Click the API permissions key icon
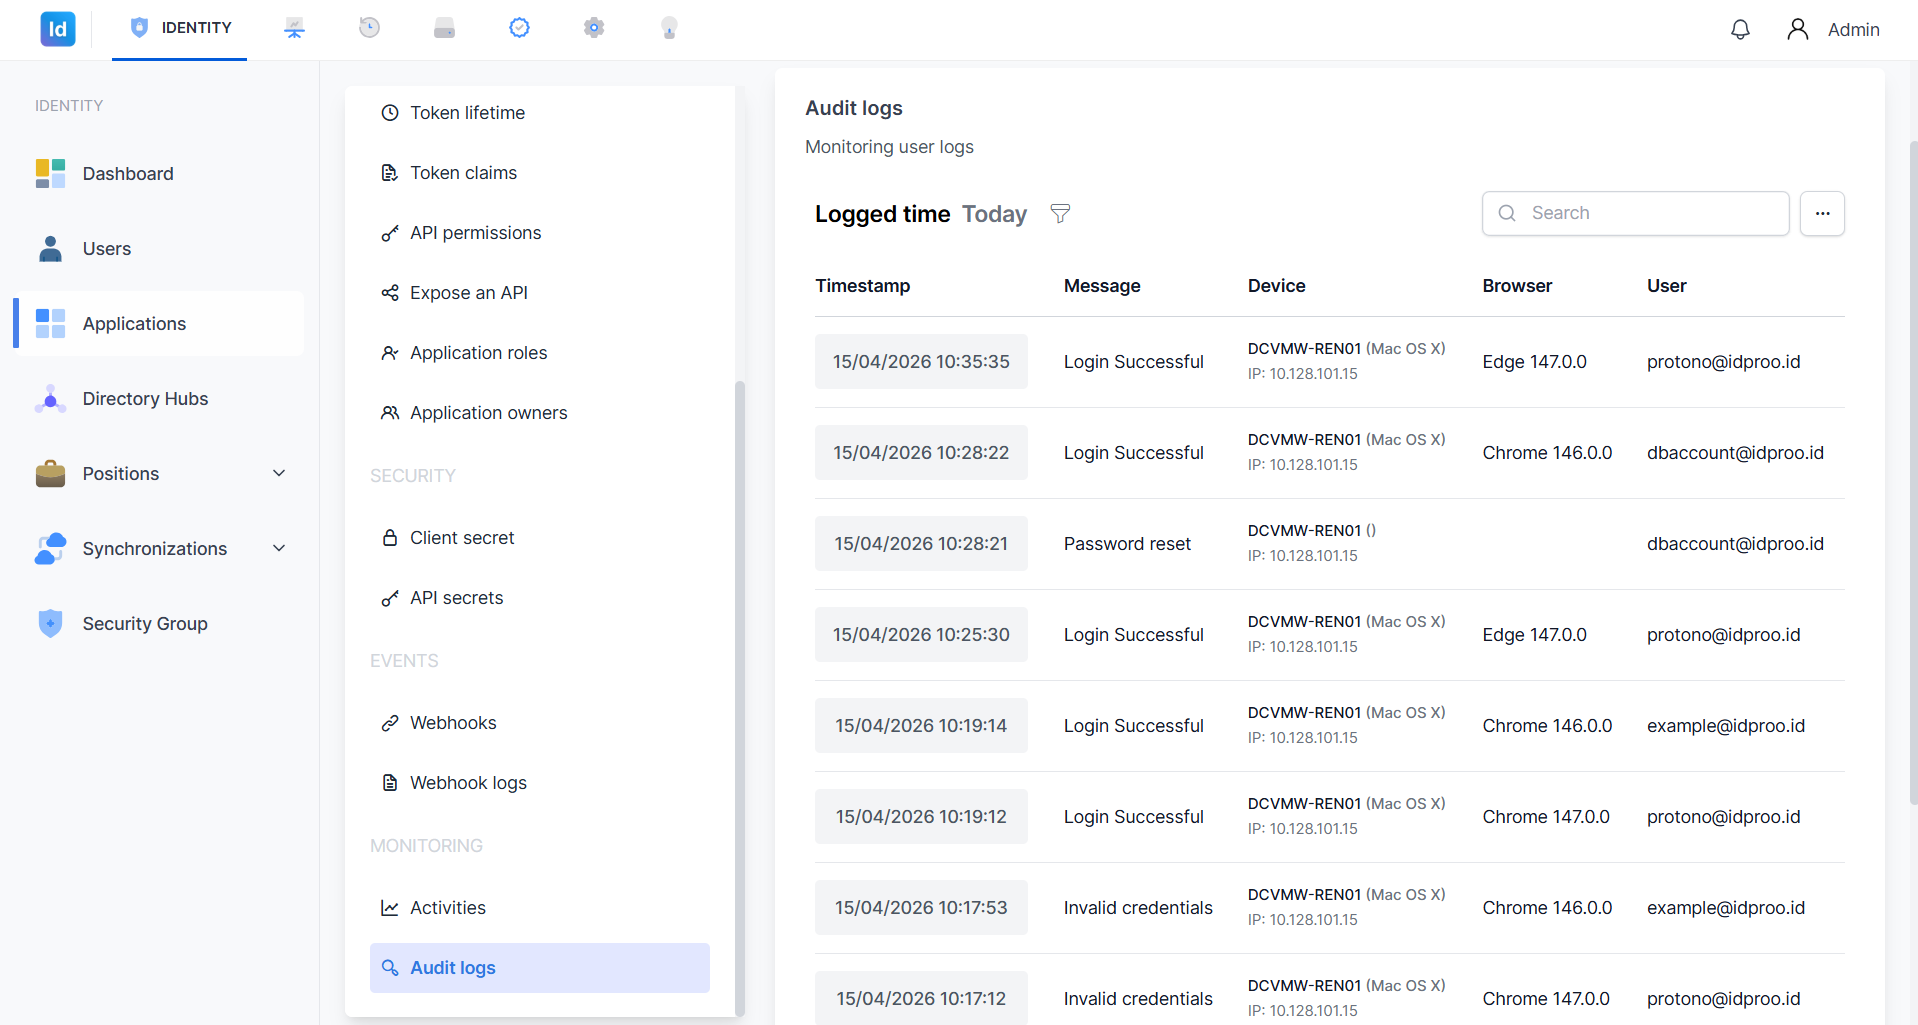1918x1025 pixels. (390, 233)
